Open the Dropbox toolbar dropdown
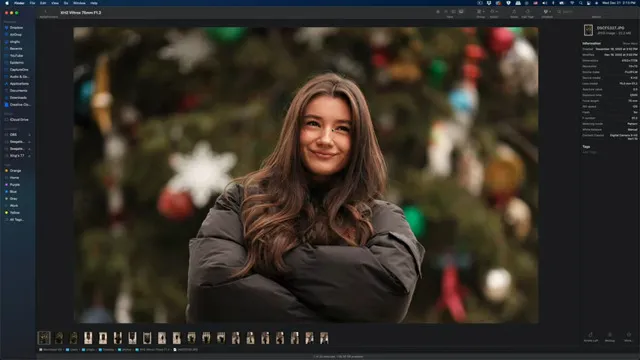Image resolution: width=640 pixels, height=360 pixels. (x=547, y=12)
